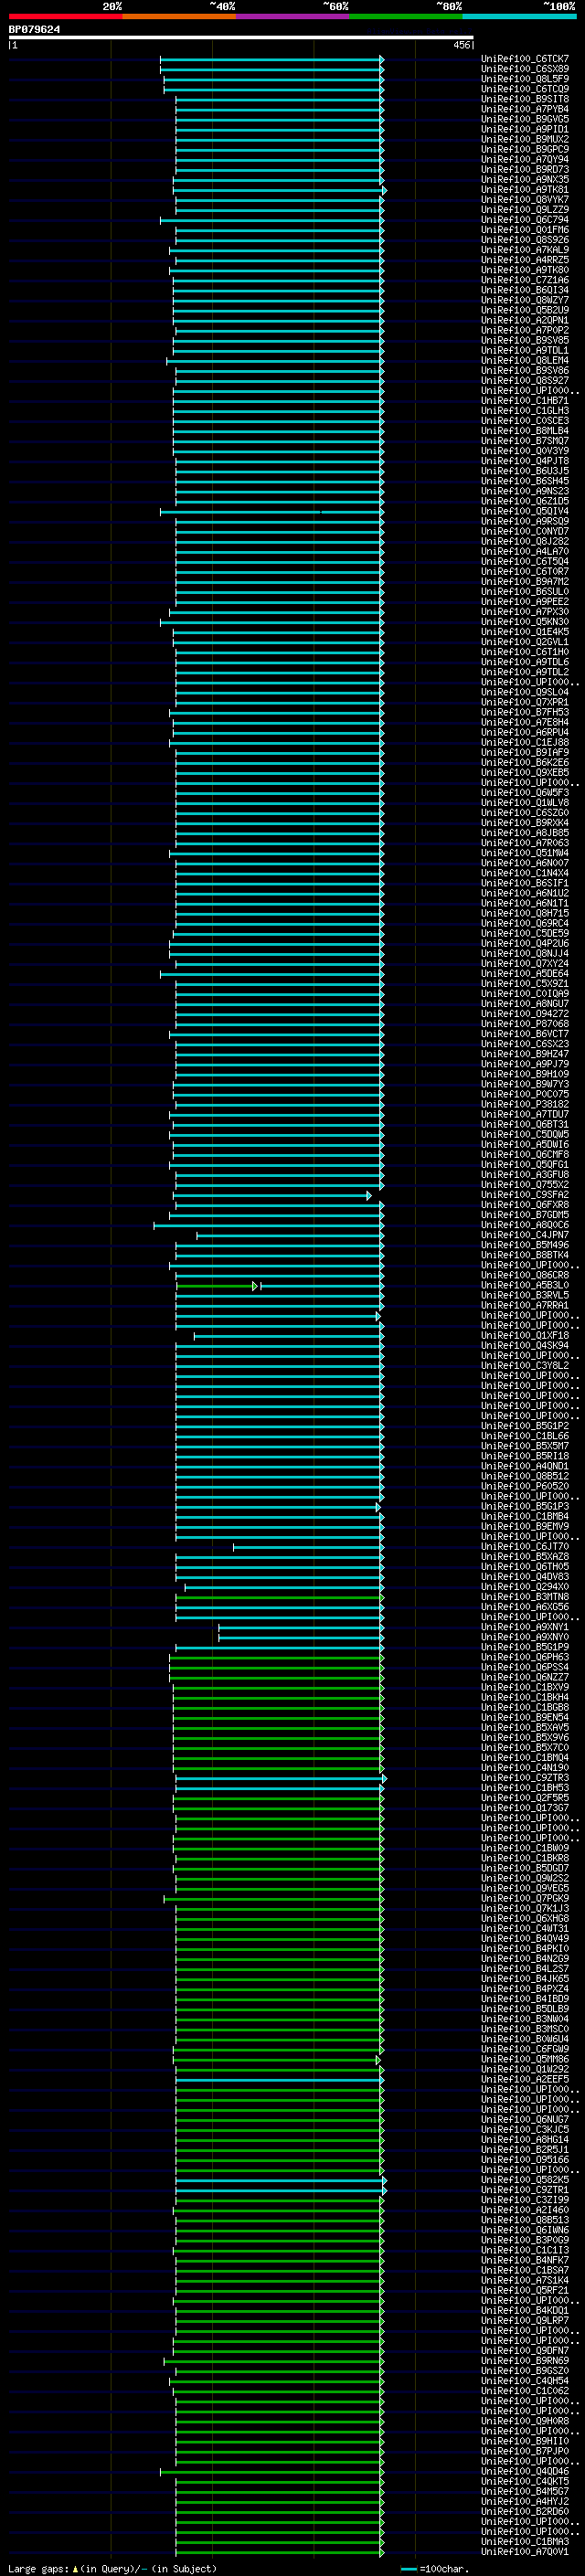Viewport: 585px width, 2576px height.
Task: Select hit UniRef100_P60520
Action: (x=525, y=1486)
